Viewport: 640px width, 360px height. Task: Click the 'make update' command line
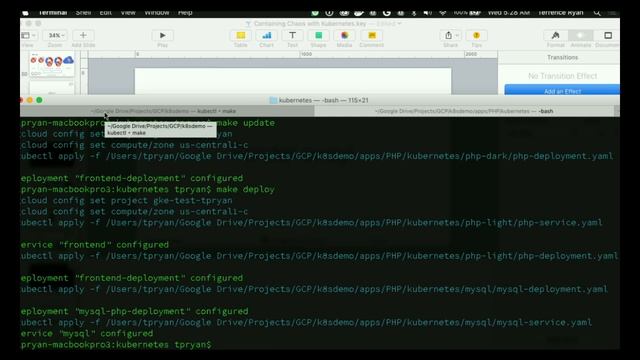148,123
